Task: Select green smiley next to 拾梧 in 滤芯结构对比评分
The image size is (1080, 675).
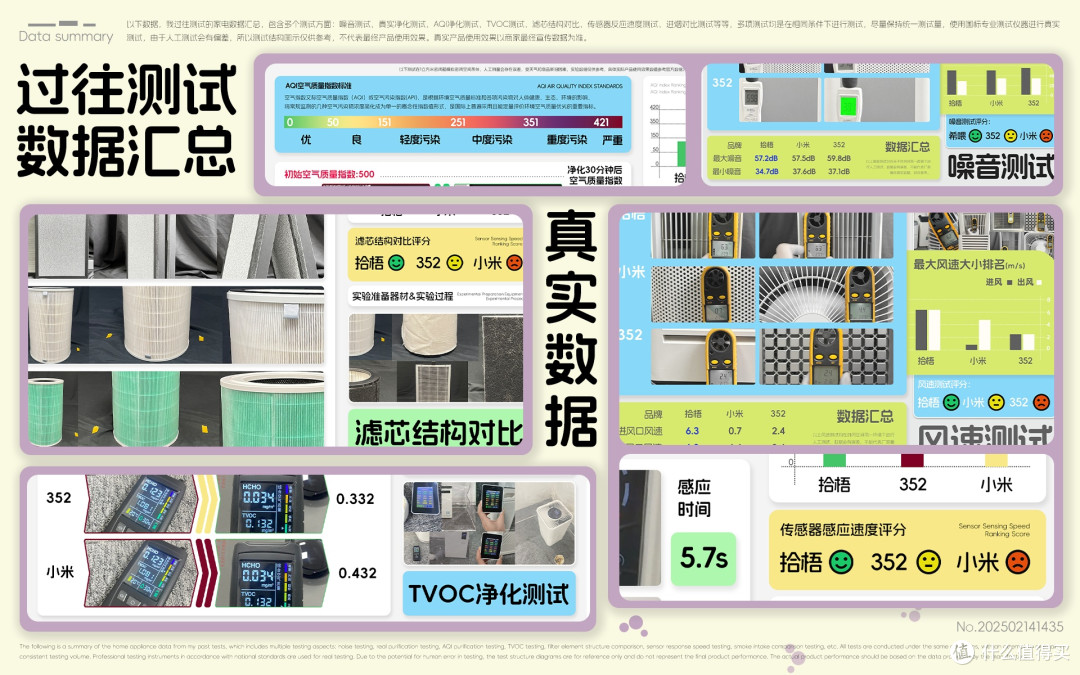Action: [396, 262]
